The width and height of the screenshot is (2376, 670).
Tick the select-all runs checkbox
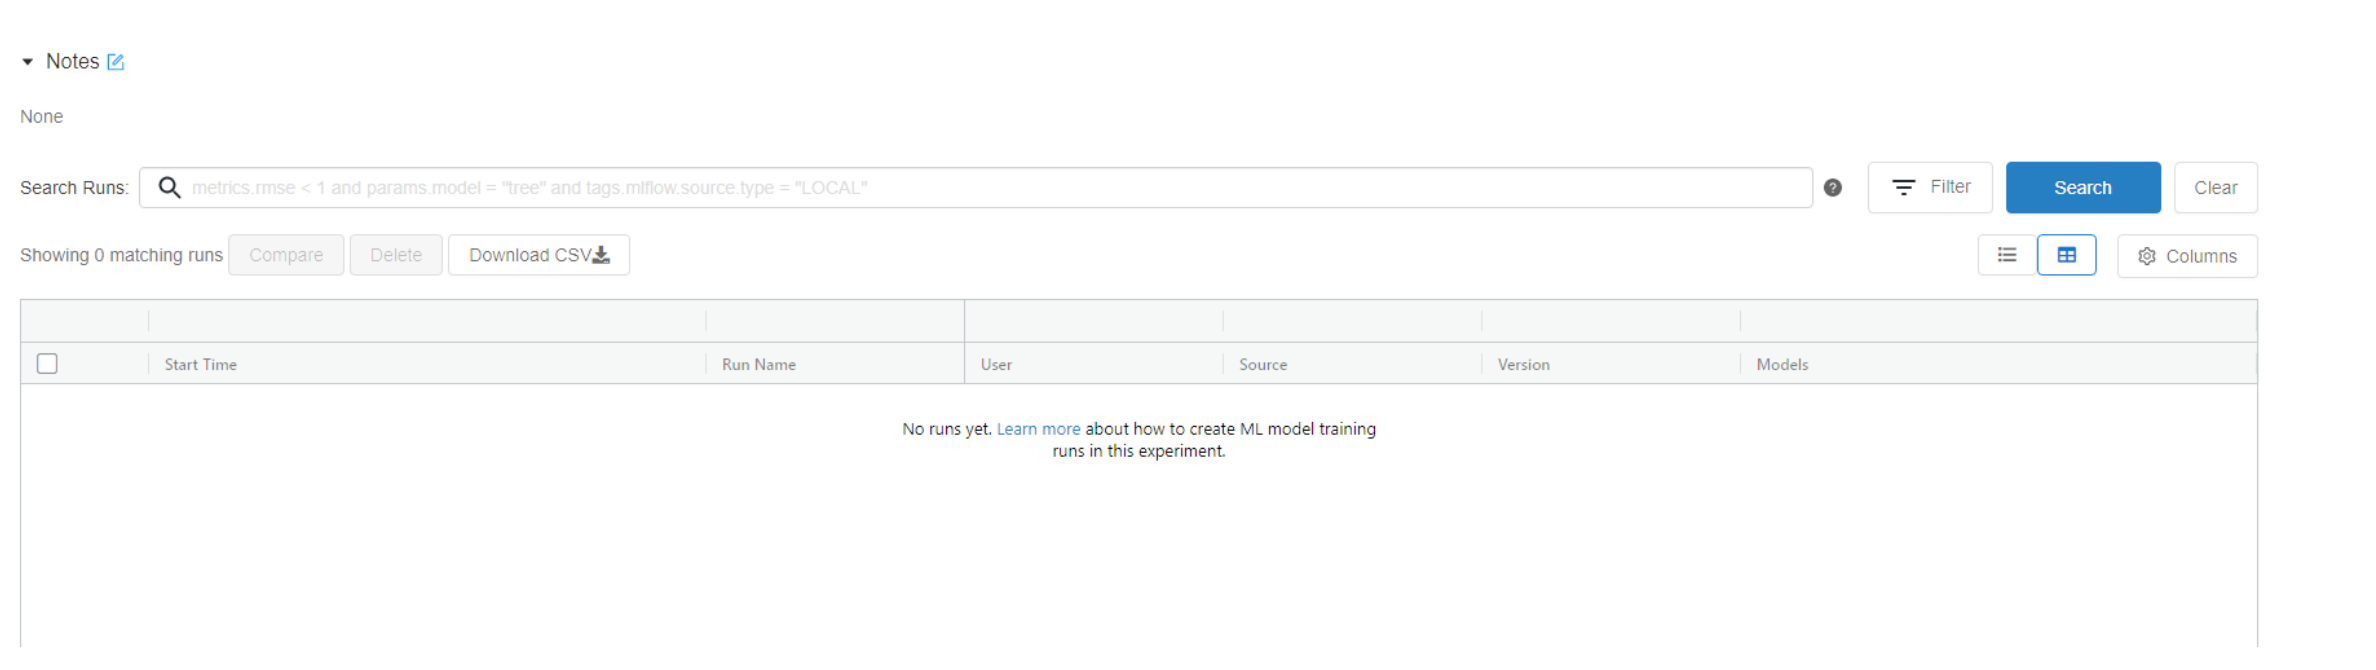click(47, 364)
